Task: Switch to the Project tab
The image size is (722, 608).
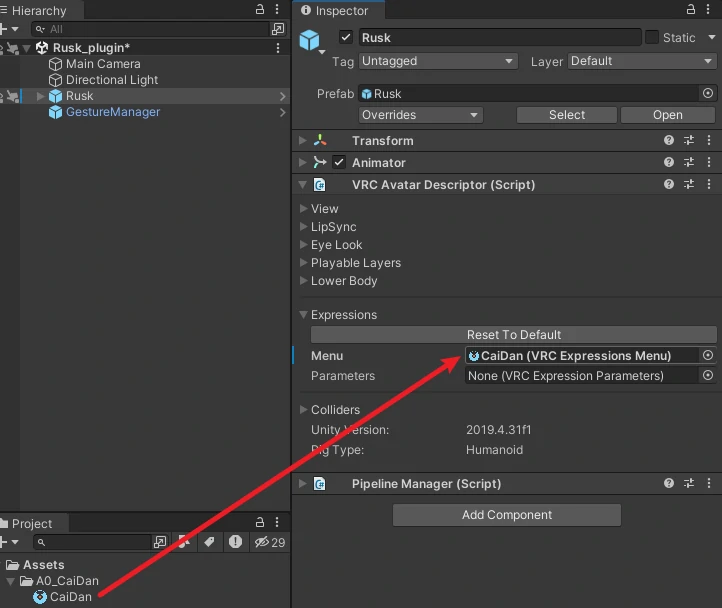Action: pyautogui.click(x=32, y=523)
